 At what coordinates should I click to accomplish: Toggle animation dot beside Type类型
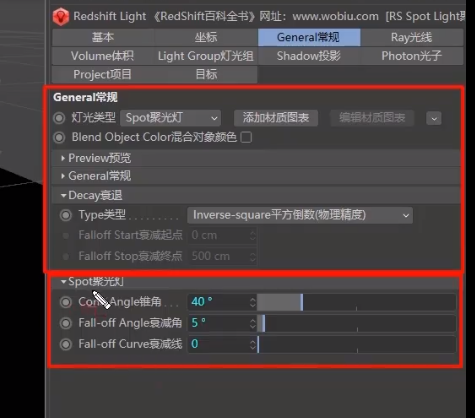click(66, 215)
